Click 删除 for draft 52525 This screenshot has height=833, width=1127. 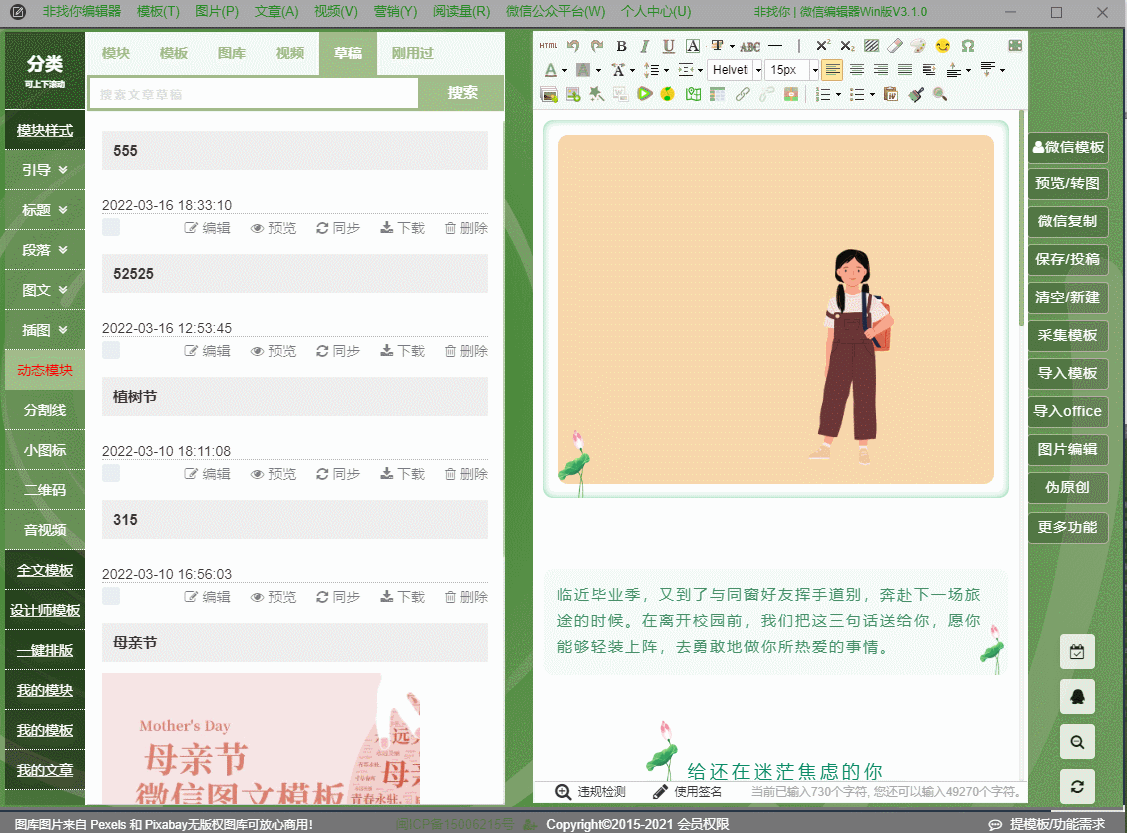[466, 351]
